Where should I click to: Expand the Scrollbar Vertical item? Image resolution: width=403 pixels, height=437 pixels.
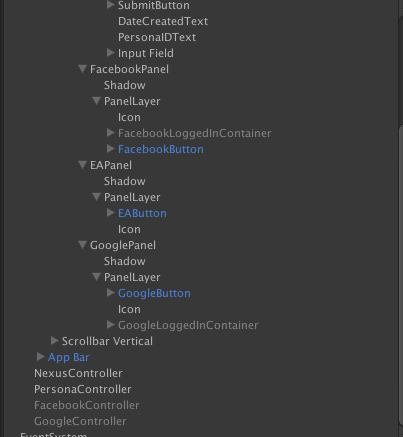coord(55,341)
